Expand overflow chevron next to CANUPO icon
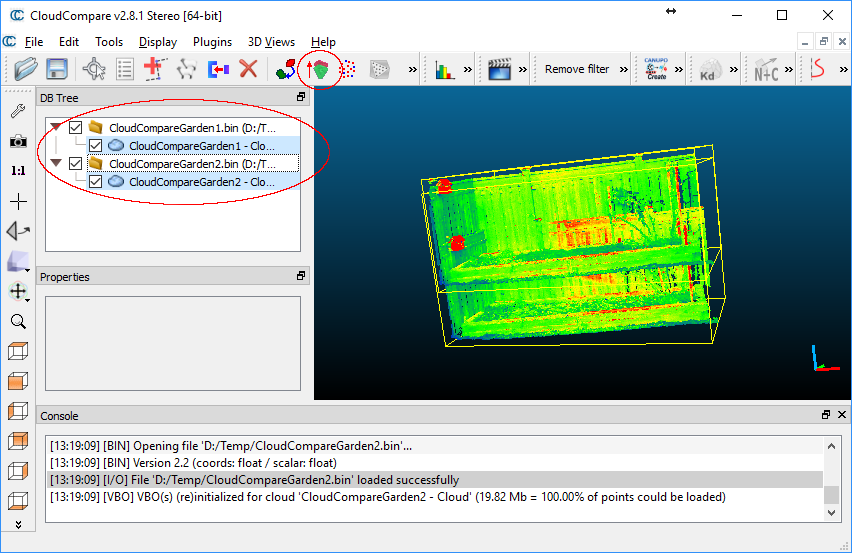 coord(679,70)
